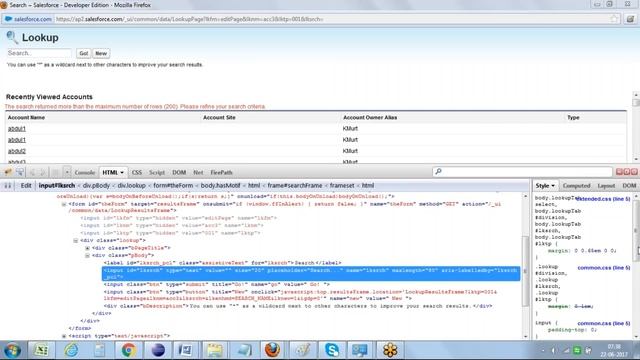The image size is (640, 360).
Task: Click the Lookup search input field
Action: point(39,53)
